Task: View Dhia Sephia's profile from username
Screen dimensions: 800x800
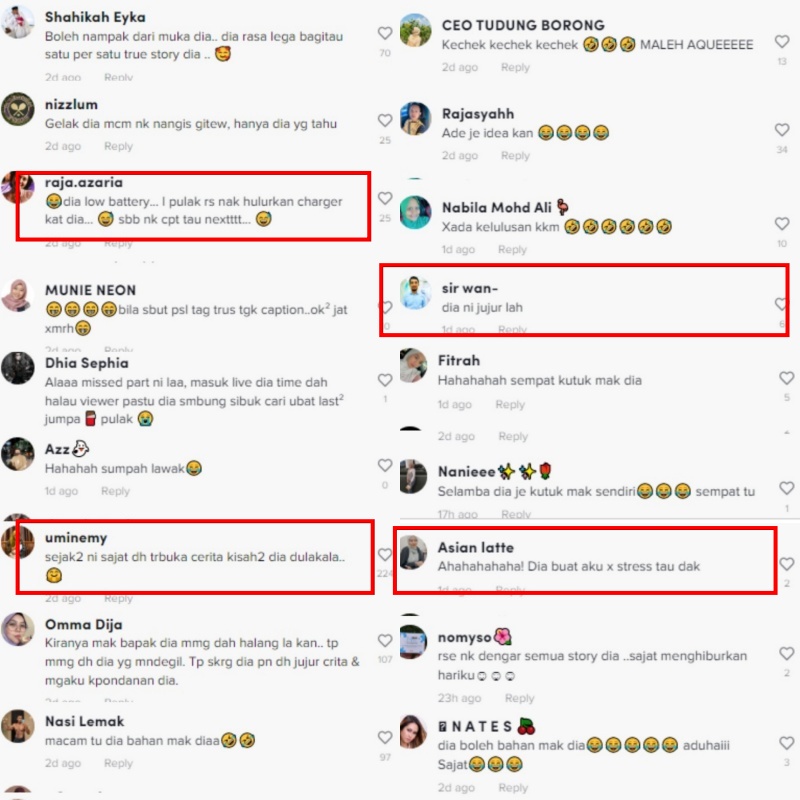Action: 87,363
